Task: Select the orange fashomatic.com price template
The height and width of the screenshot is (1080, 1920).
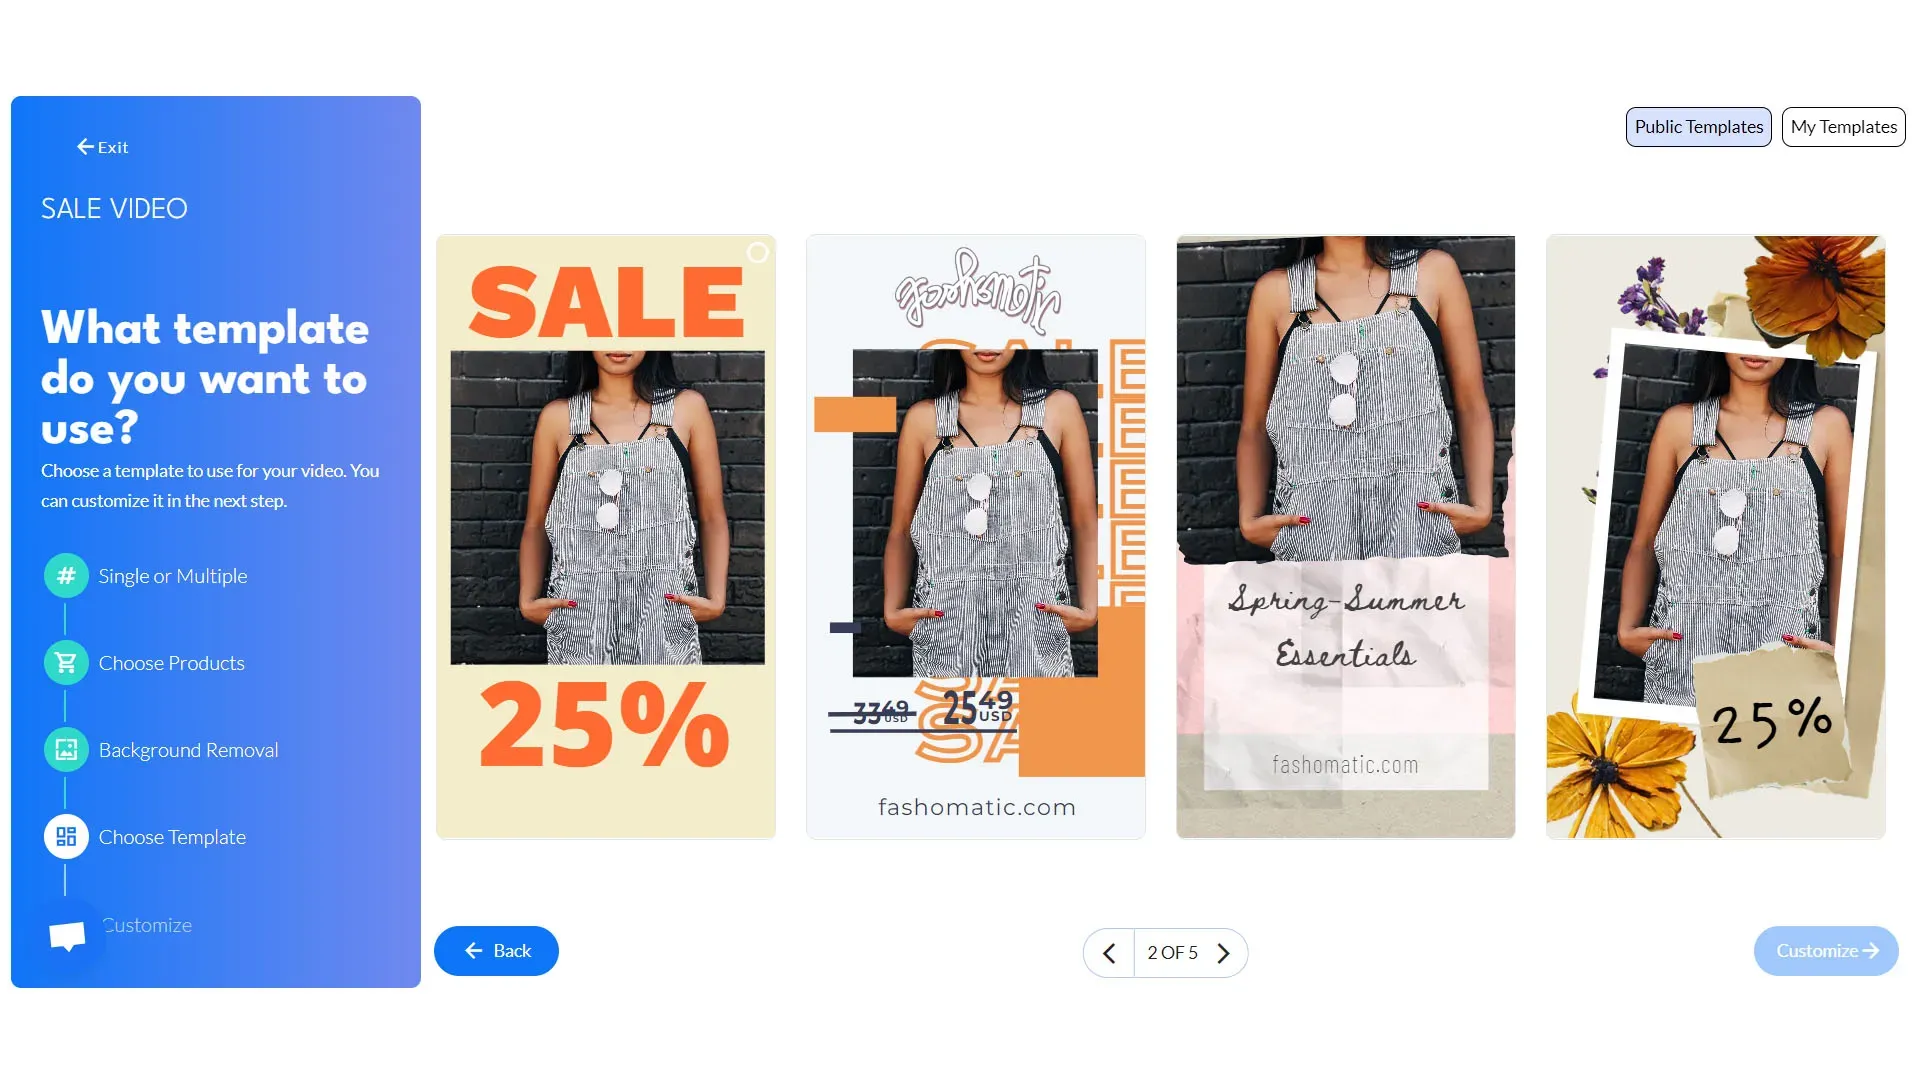Action: pyautogui.click(x=976, y=537)
